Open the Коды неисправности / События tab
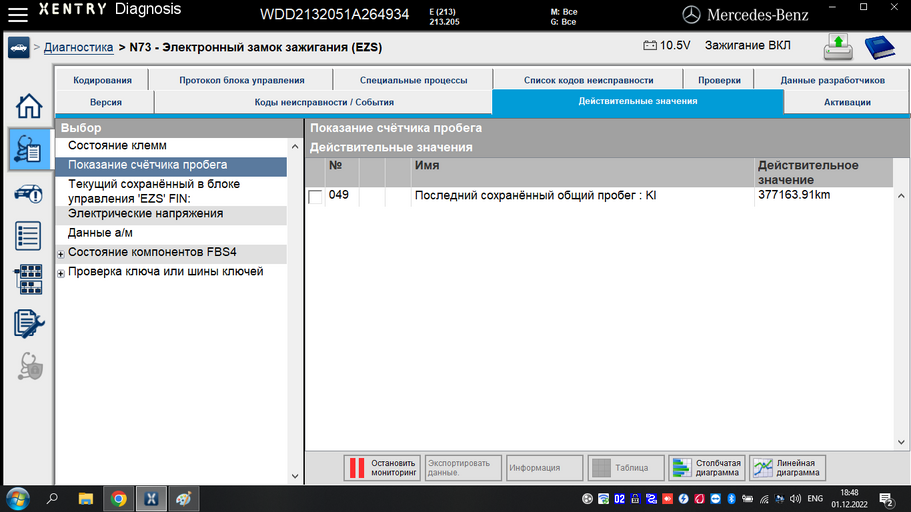Screen dimensions: 911x512 tap(324, 102)
